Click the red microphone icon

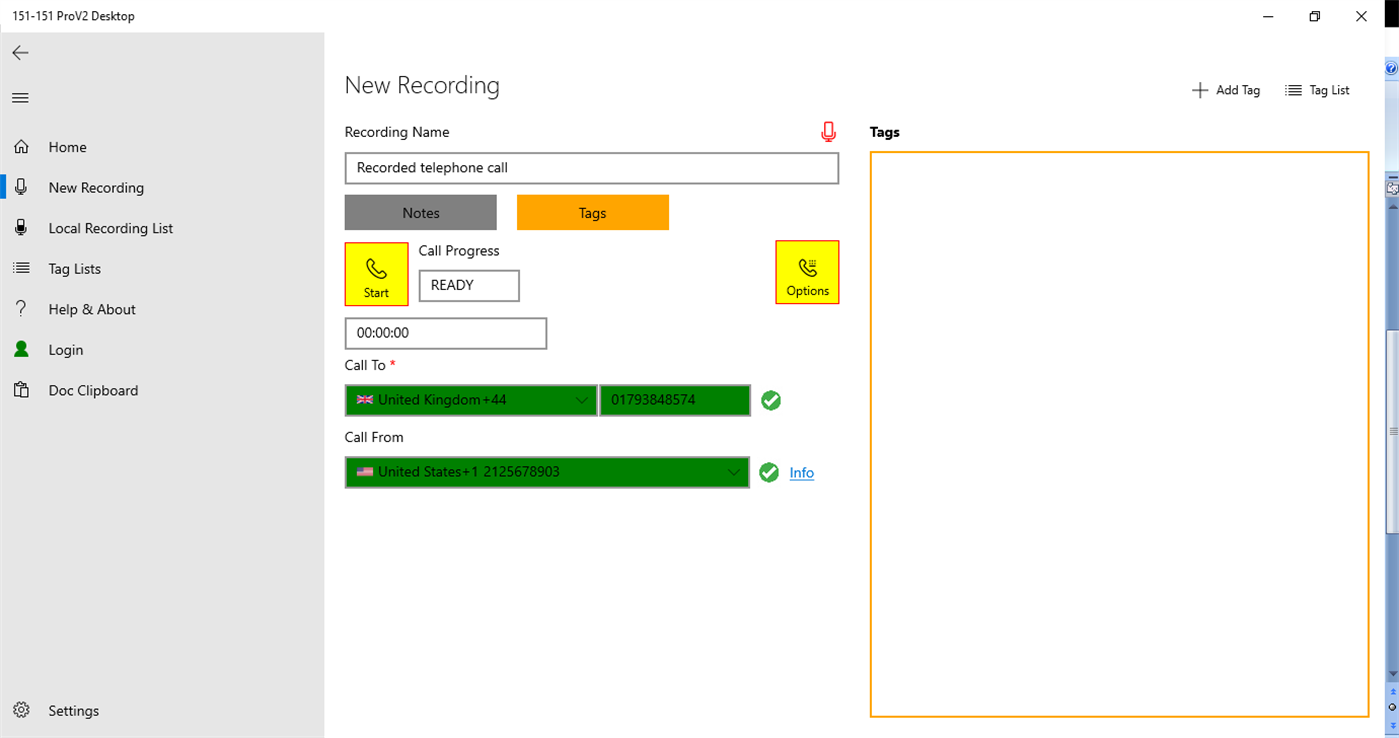pos(827,130)
